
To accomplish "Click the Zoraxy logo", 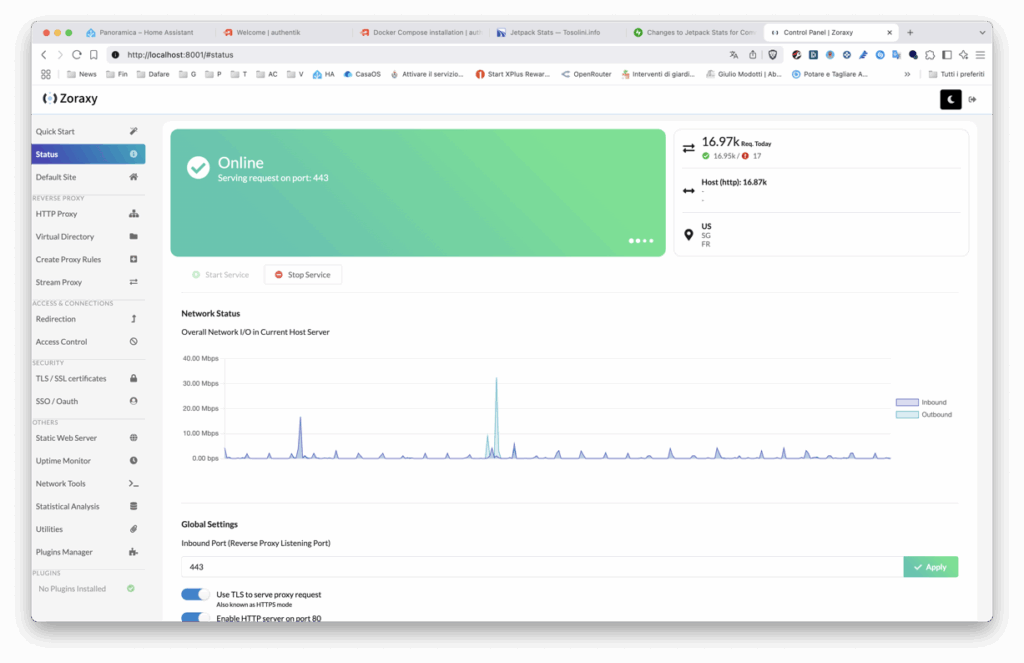I will pyautogui.click(x=70, y=99).
